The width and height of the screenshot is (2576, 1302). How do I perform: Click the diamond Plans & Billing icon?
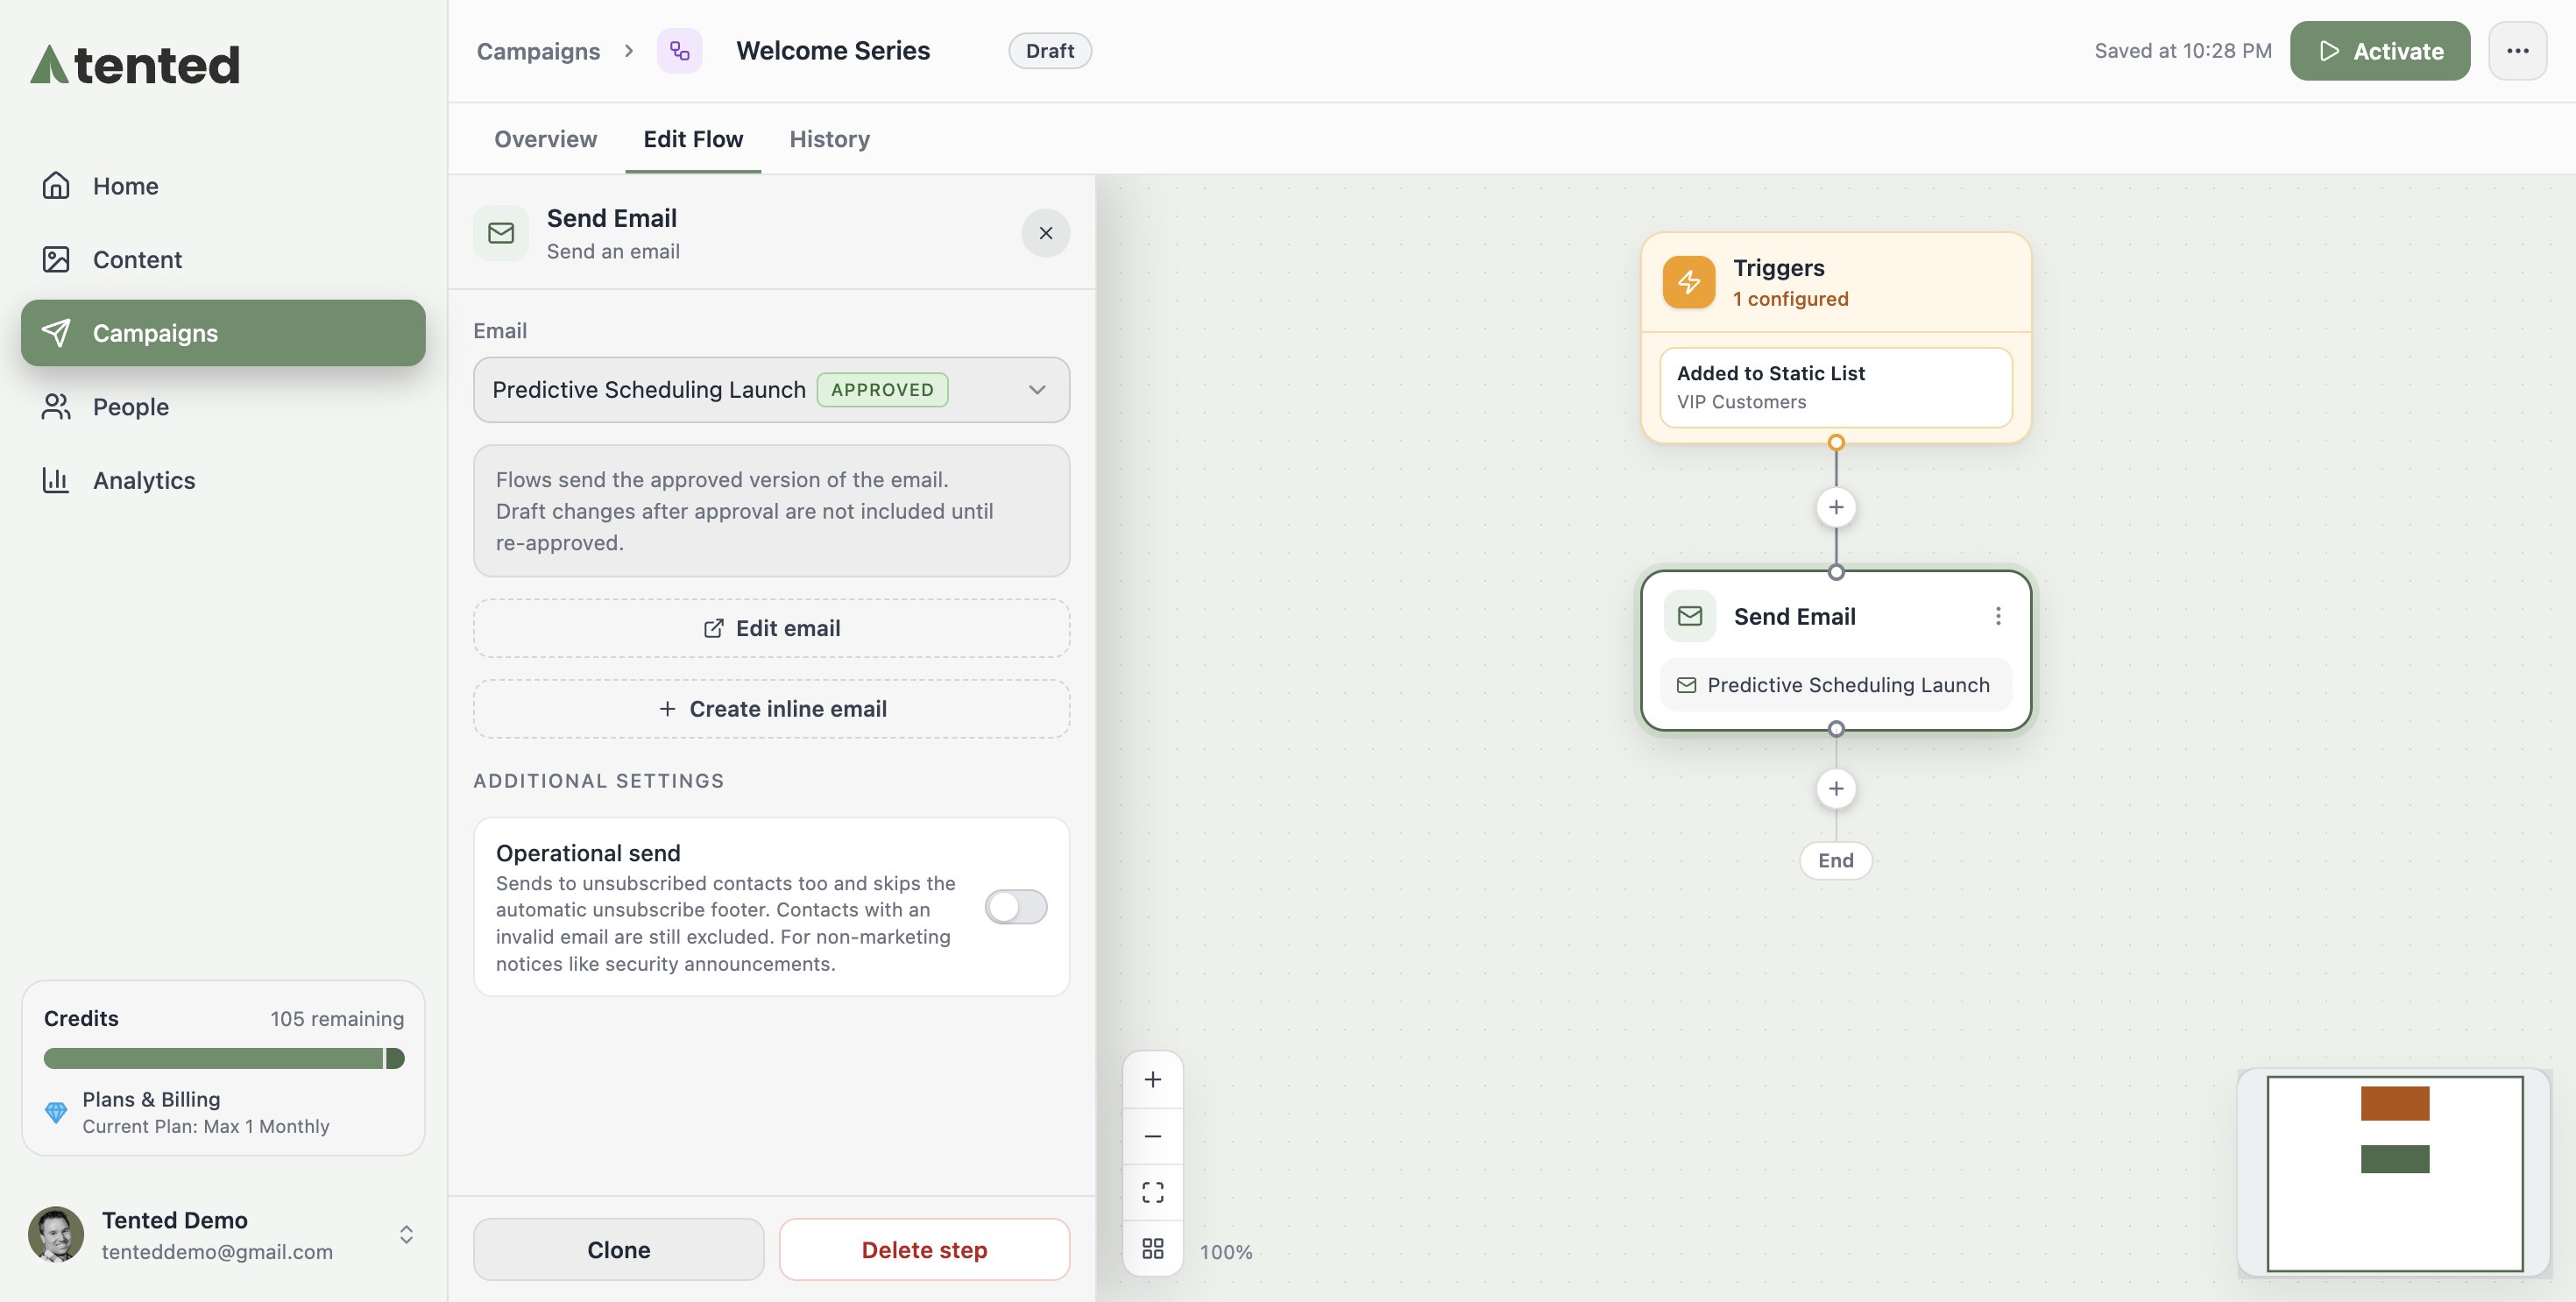[56, 1111]
